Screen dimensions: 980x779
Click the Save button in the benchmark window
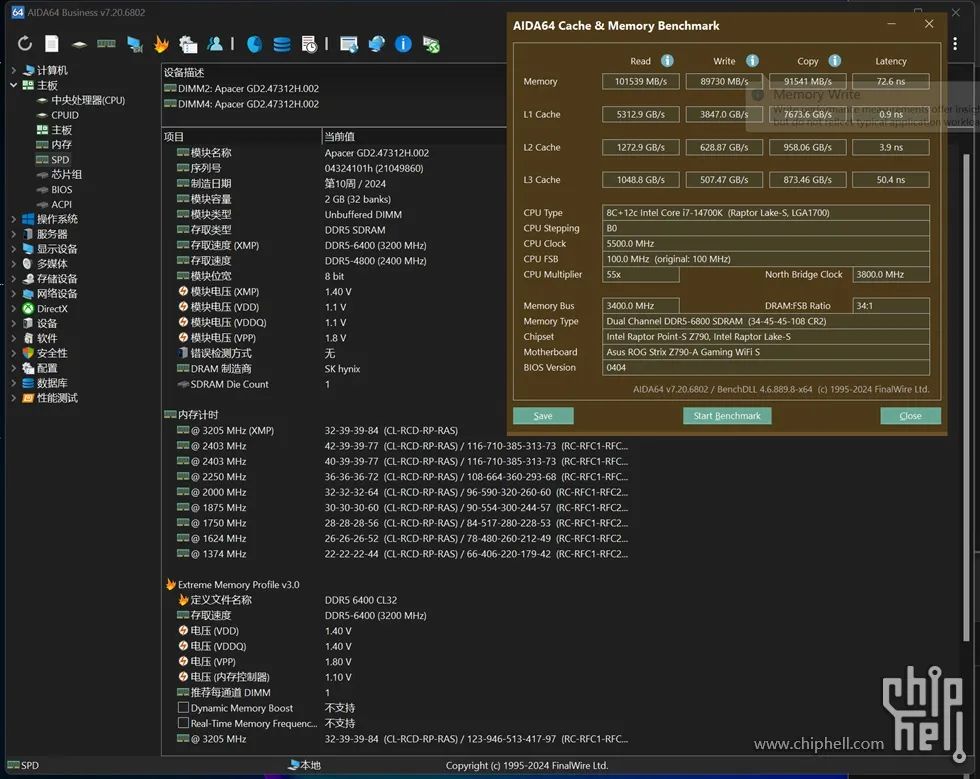pyautogui.click(x=543, y=416)
